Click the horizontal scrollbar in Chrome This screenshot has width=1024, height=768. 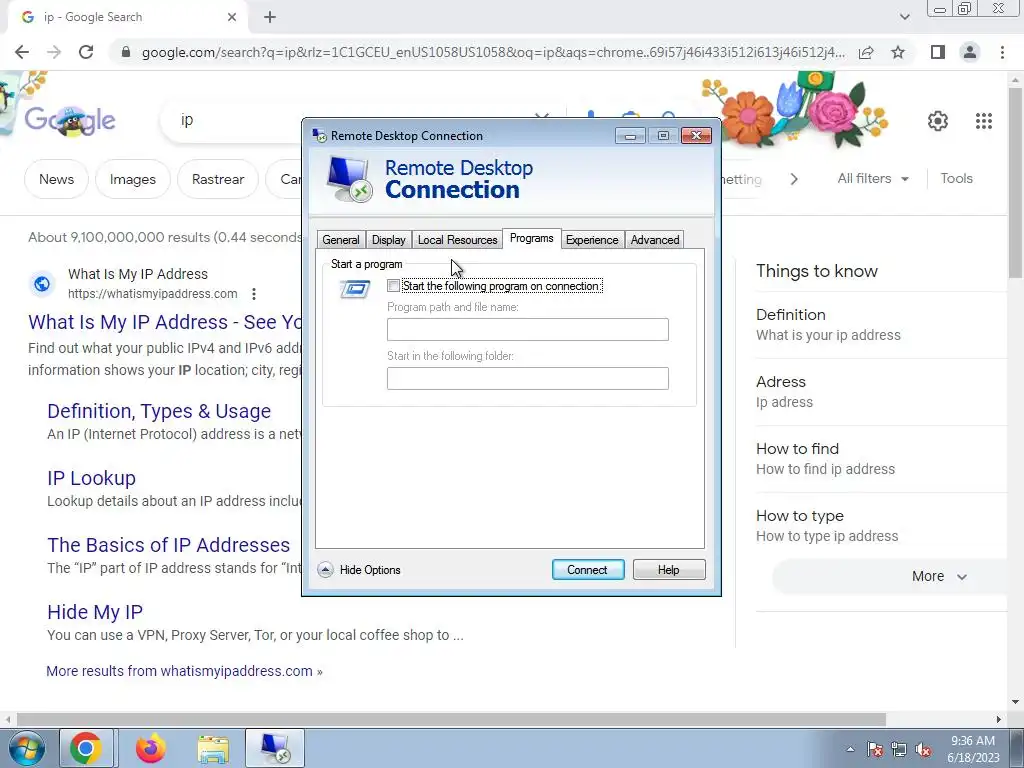pos(451,719)
